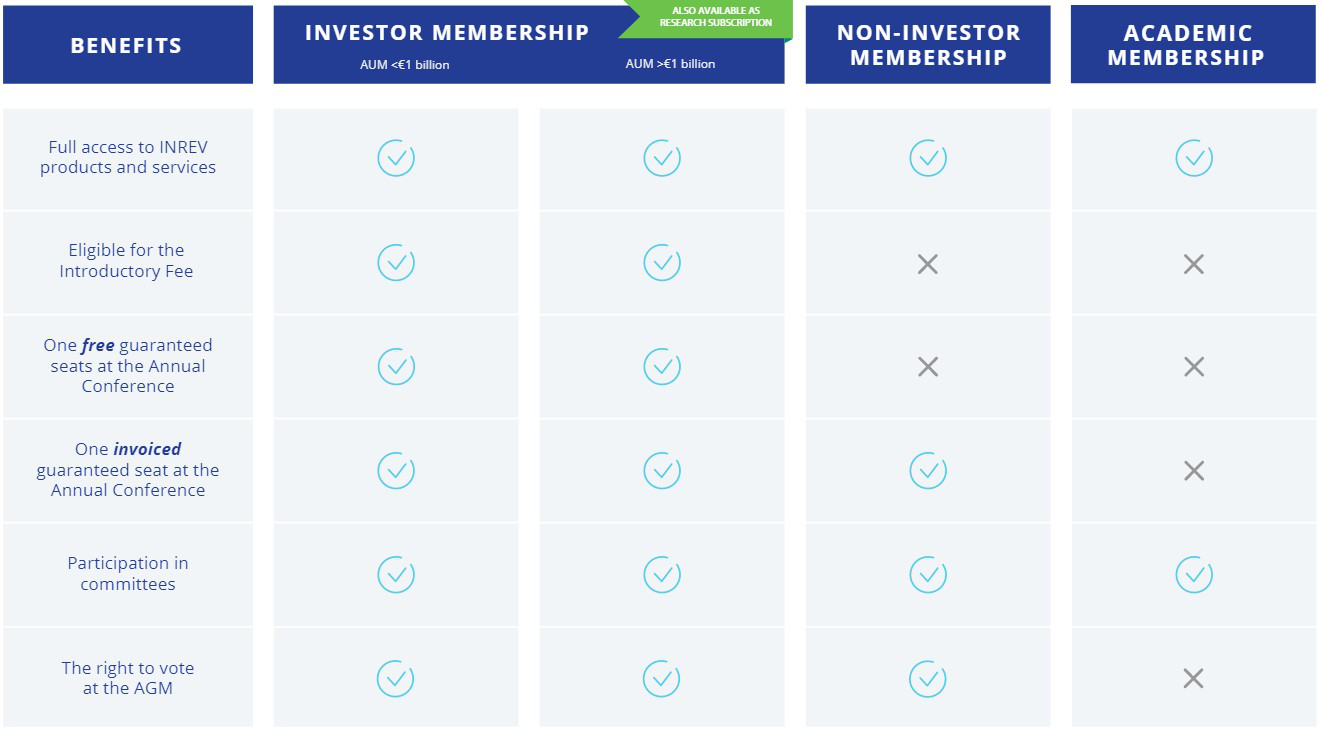Click checkmark for INREV access under Non-Investor Membership

pos(927,158)
